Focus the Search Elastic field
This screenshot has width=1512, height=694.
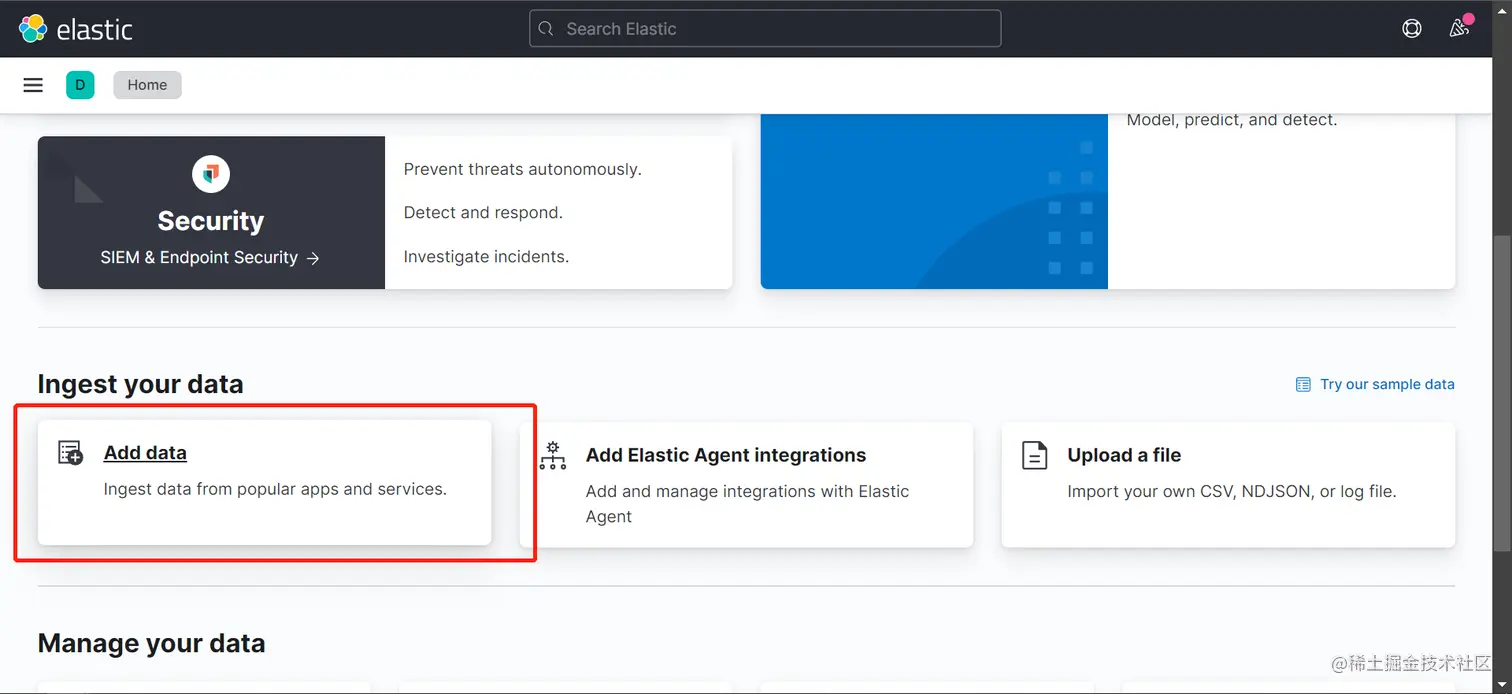[765, 29]
